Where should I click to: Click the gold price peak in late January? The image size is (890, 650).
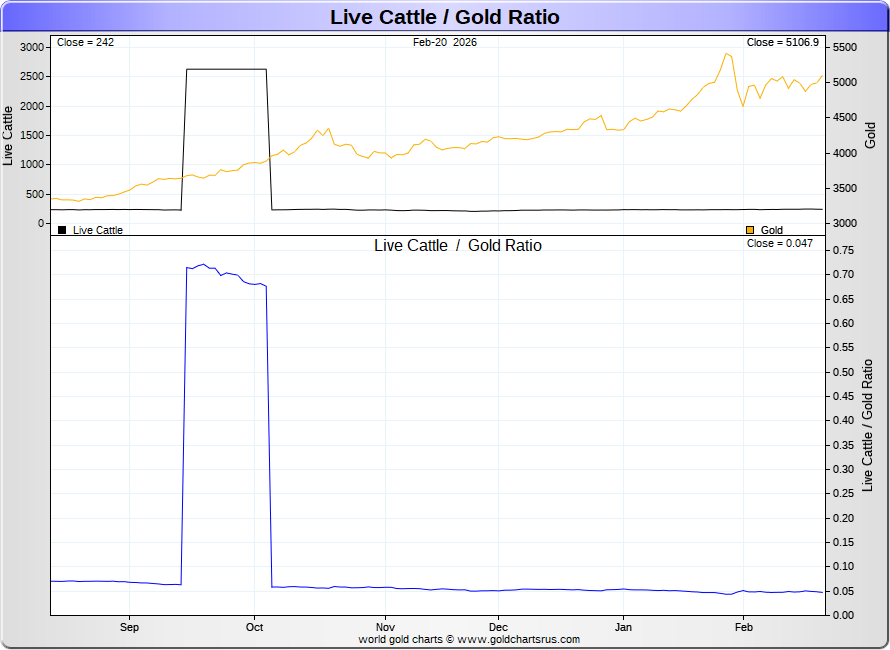tap(727, 54)
